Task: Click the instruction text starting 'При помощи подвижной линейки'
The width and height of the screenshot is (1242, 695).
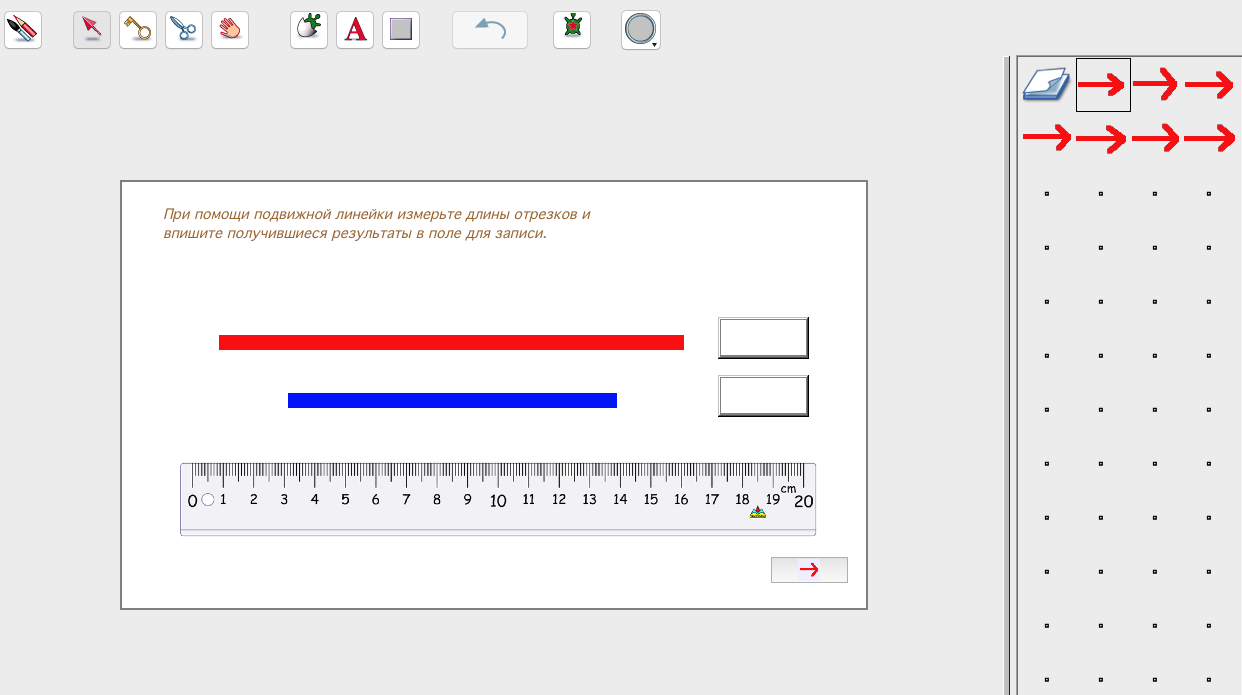Action: click(x=377, y=224)
